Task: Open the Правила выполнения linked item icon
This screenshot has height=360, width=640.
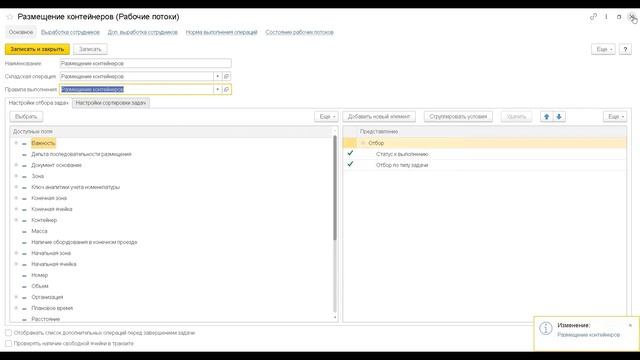Action: click(227, 89)
